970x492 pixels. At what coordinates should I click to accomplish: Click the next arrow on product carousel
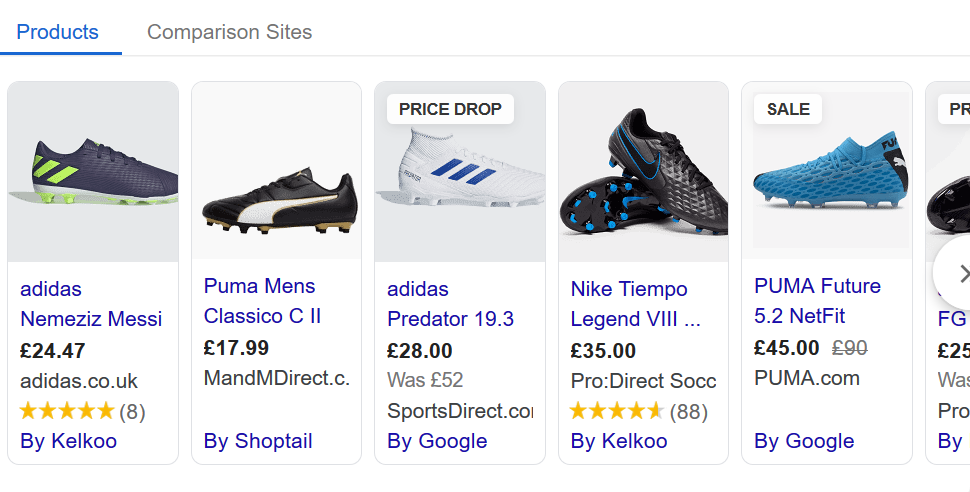tap(958, 273)
